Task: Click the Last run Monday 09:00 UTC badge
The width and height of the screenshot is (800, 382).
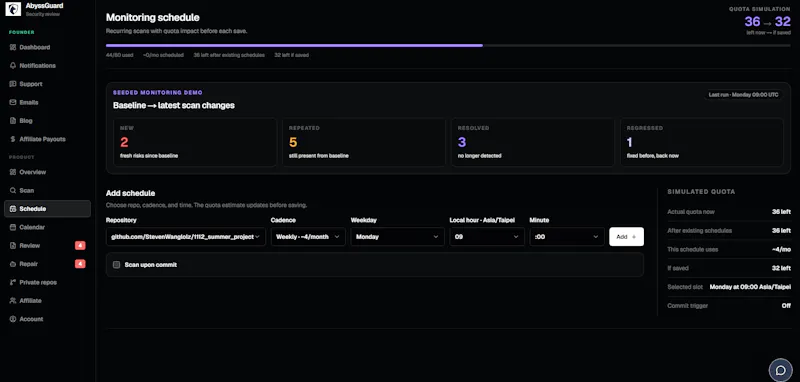Action: point(743,95)
